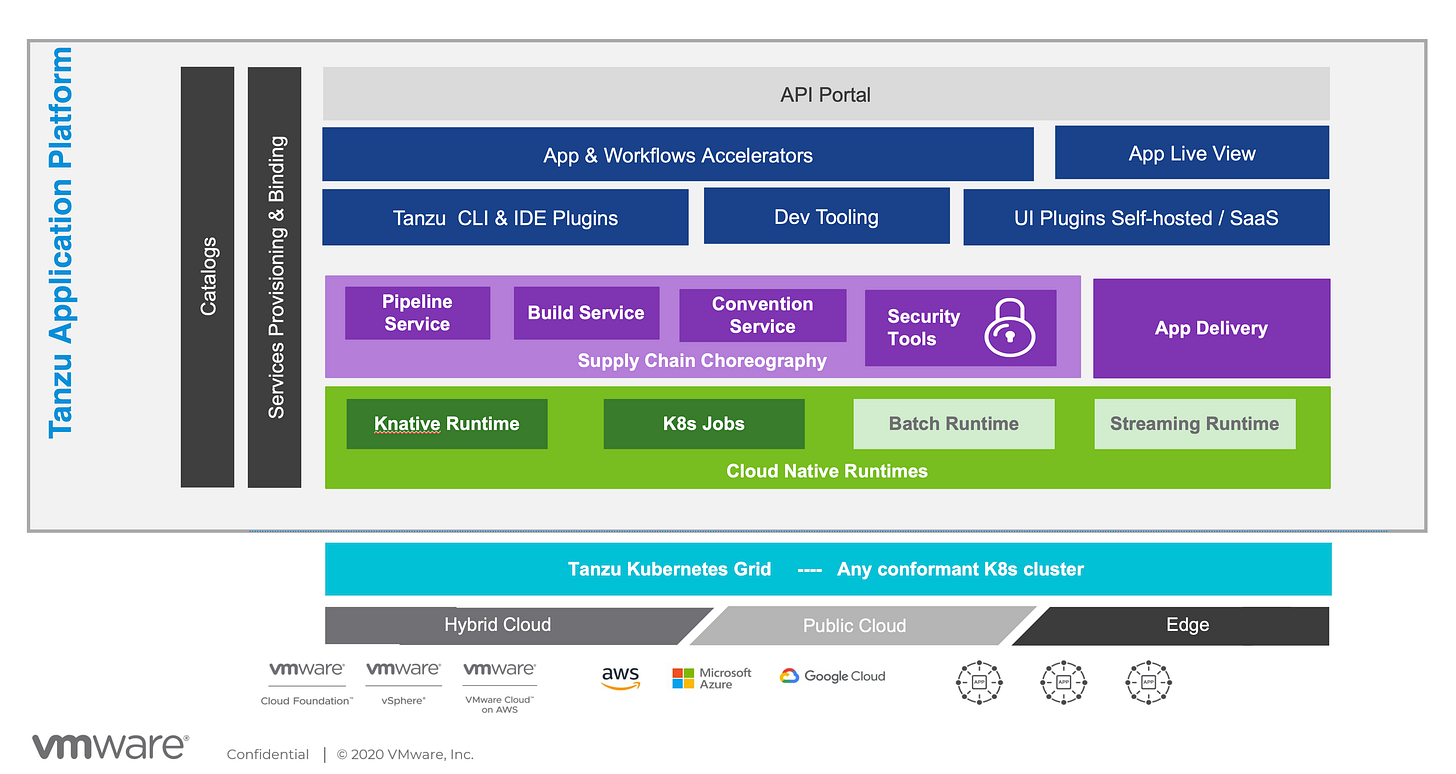
Task: Select the App Live View box
Action: coord(1192,153)
